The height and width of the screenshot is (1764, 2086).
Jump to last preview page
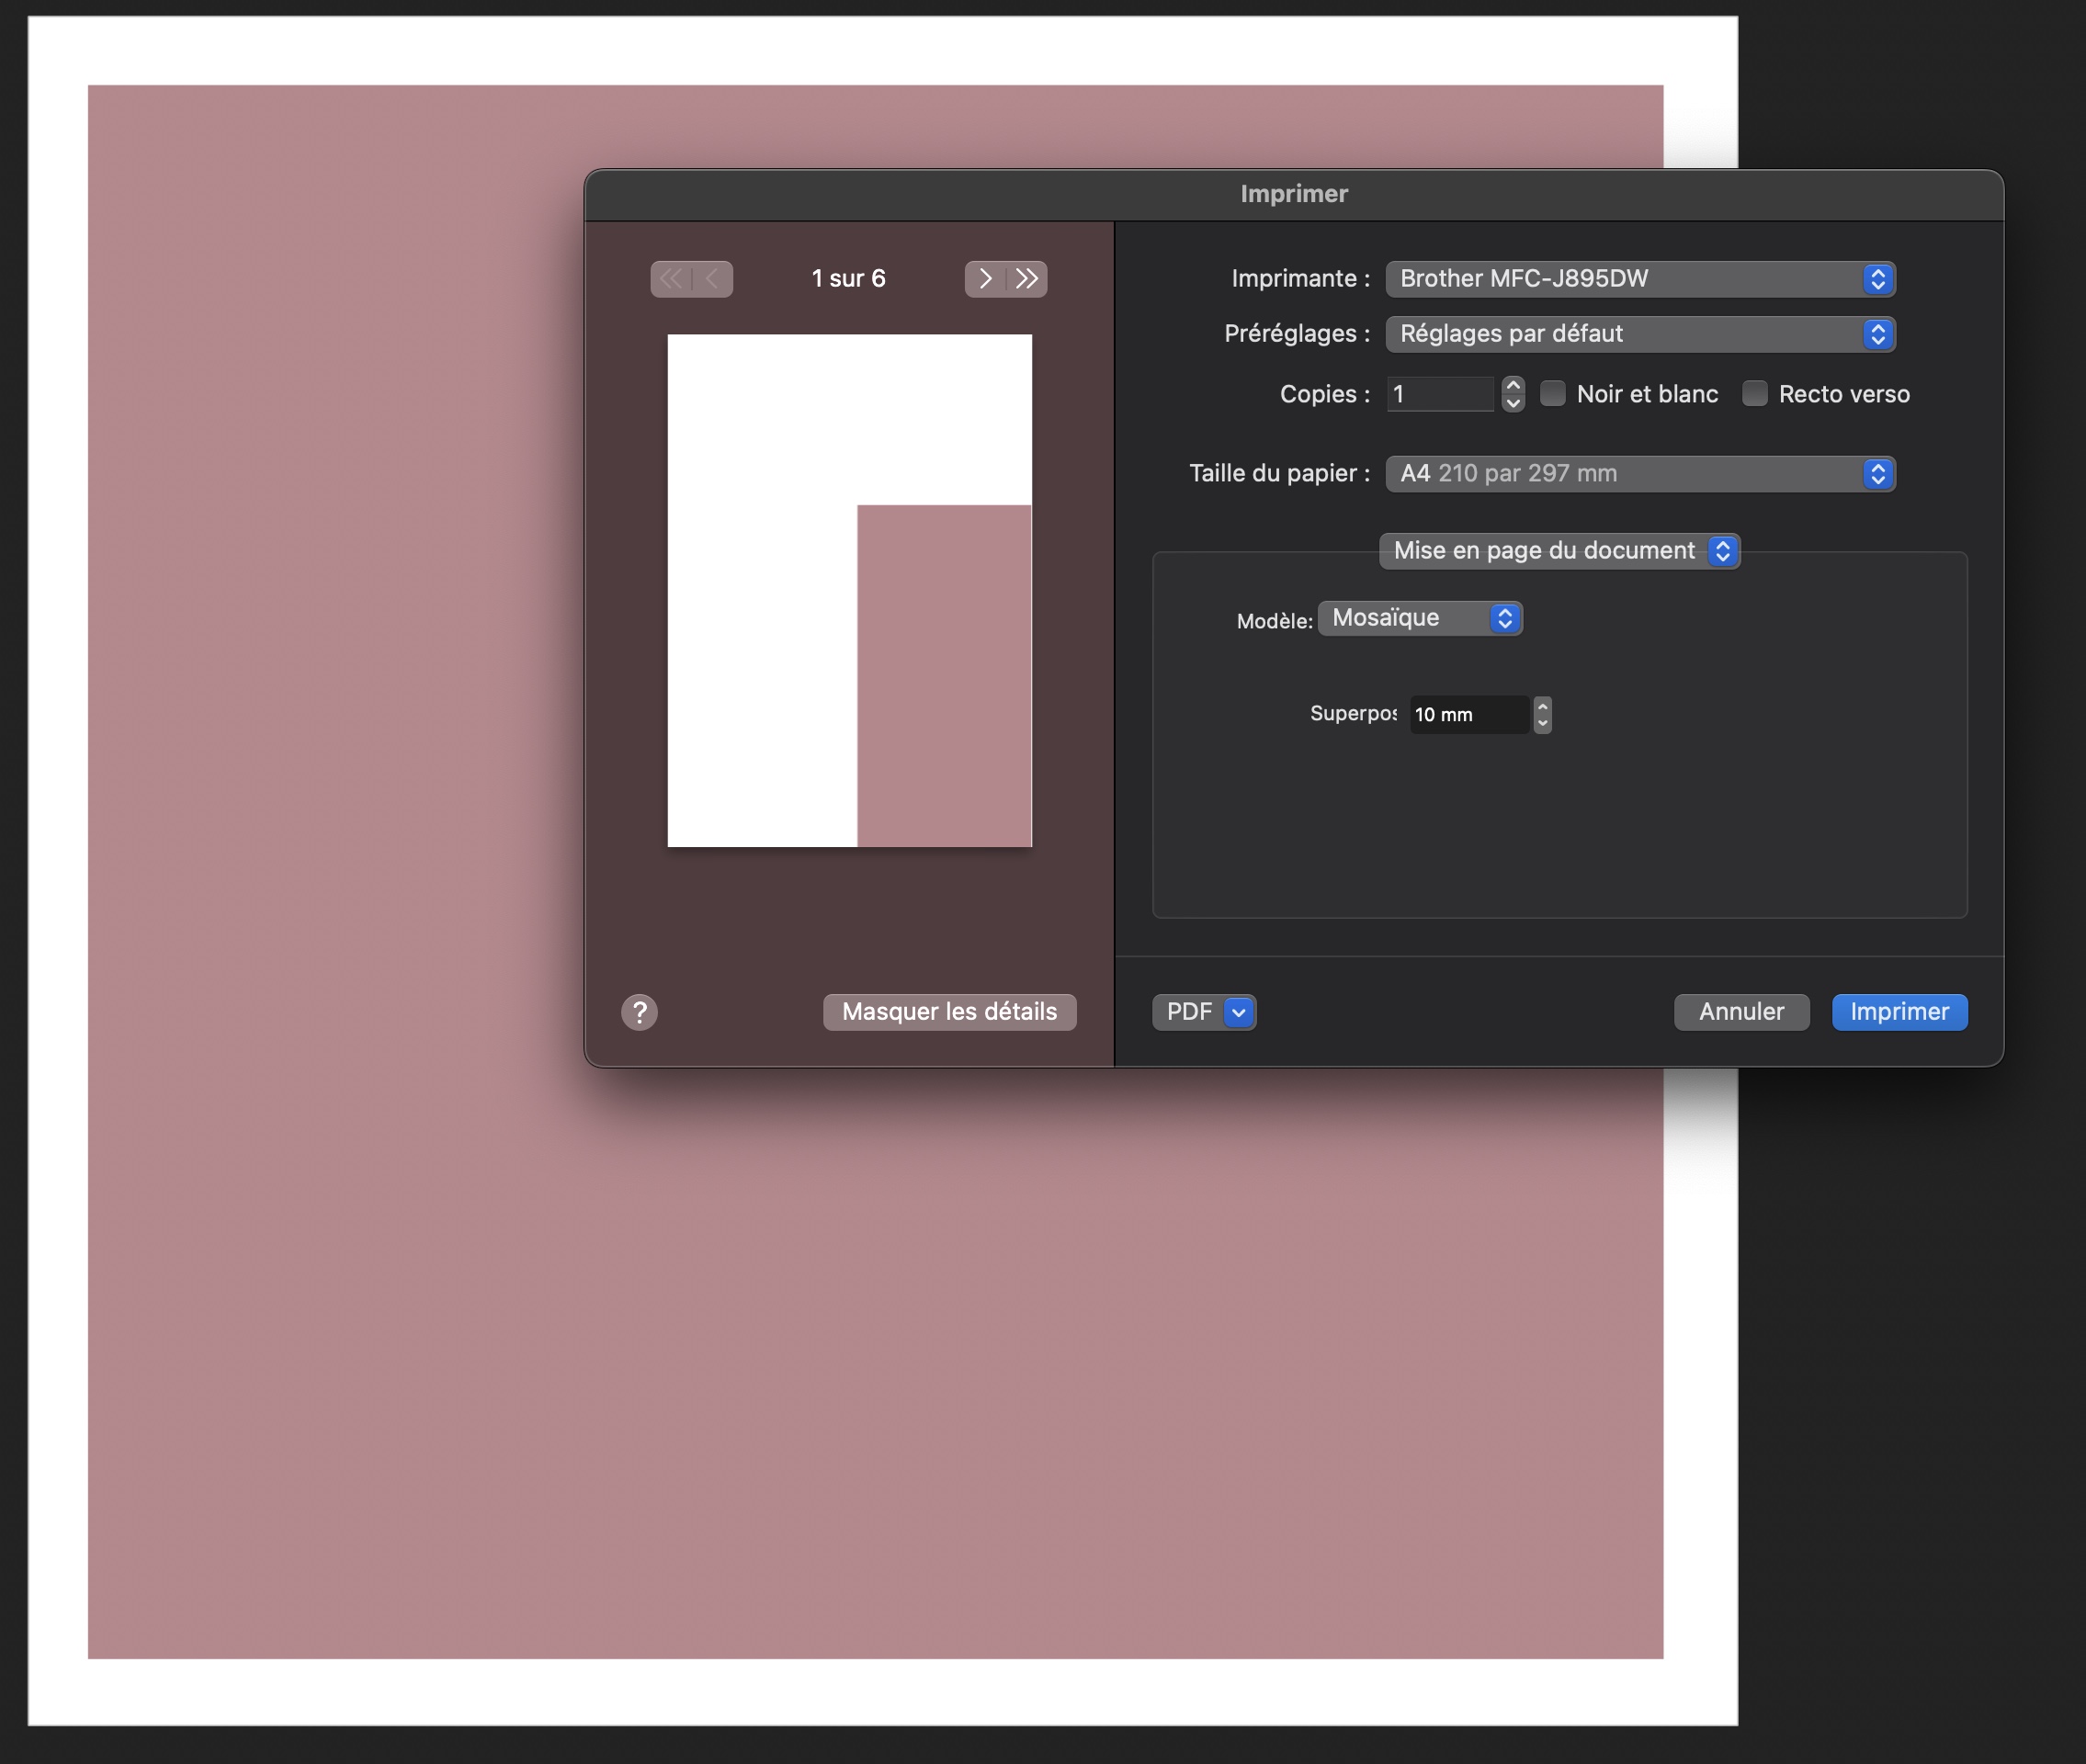pyautogui.click(x=1027, y=279)
